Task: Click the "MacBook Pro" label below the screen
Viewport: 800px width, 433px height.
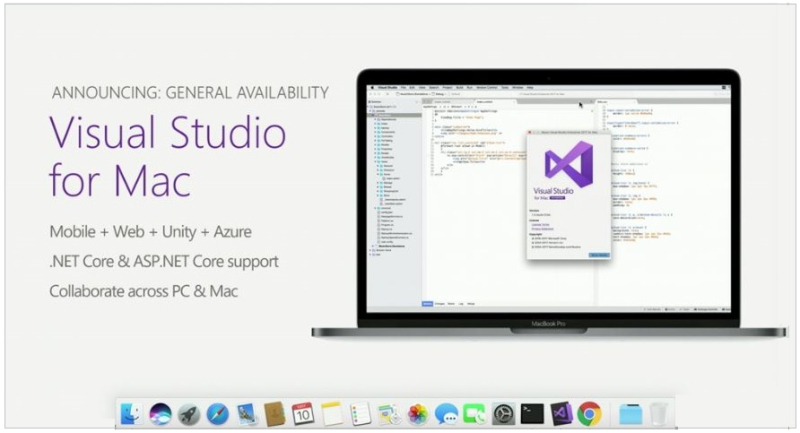Action: click(x=548, y=324)
